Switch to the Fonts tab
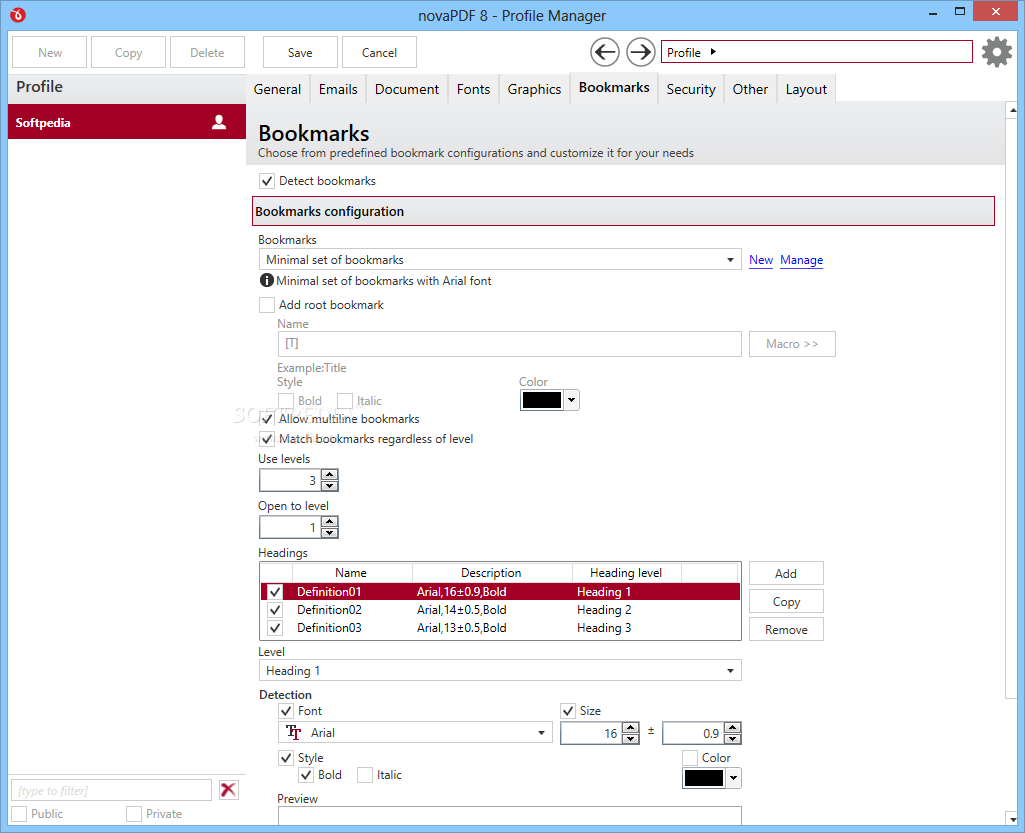 [473, 90]
